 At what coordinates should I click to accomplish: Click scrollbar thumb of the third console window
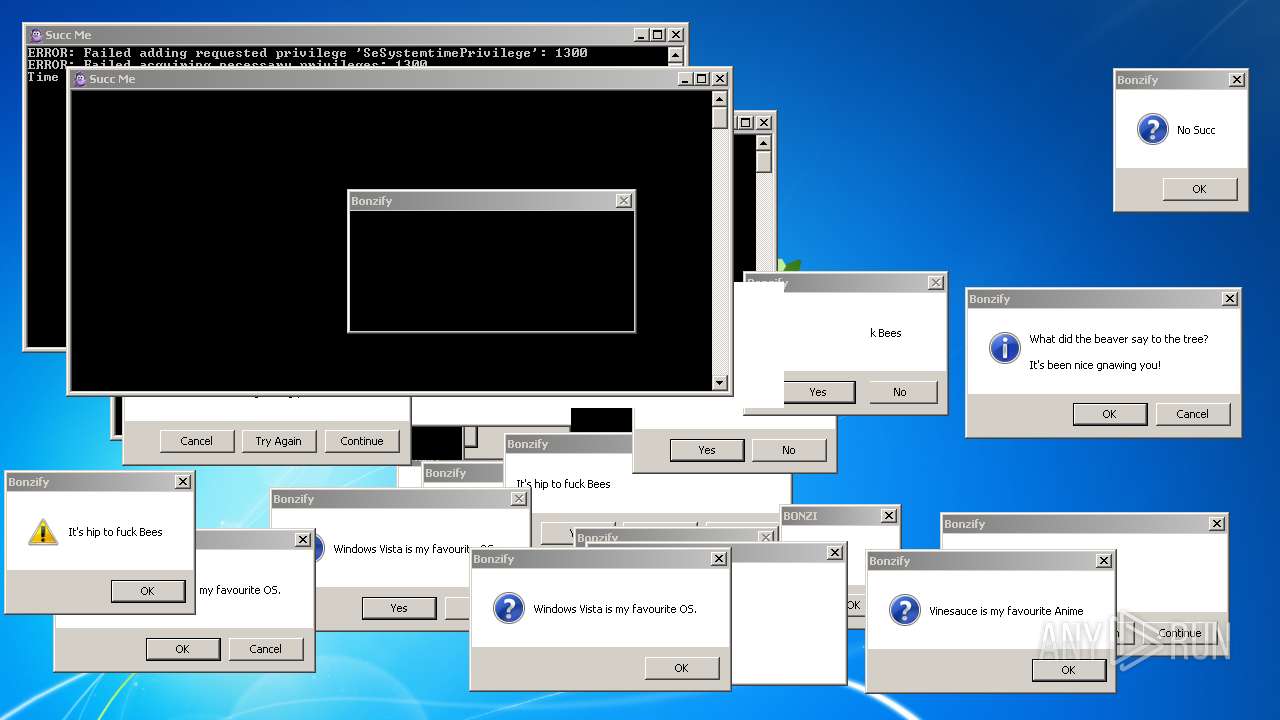[x=764, y=162]
